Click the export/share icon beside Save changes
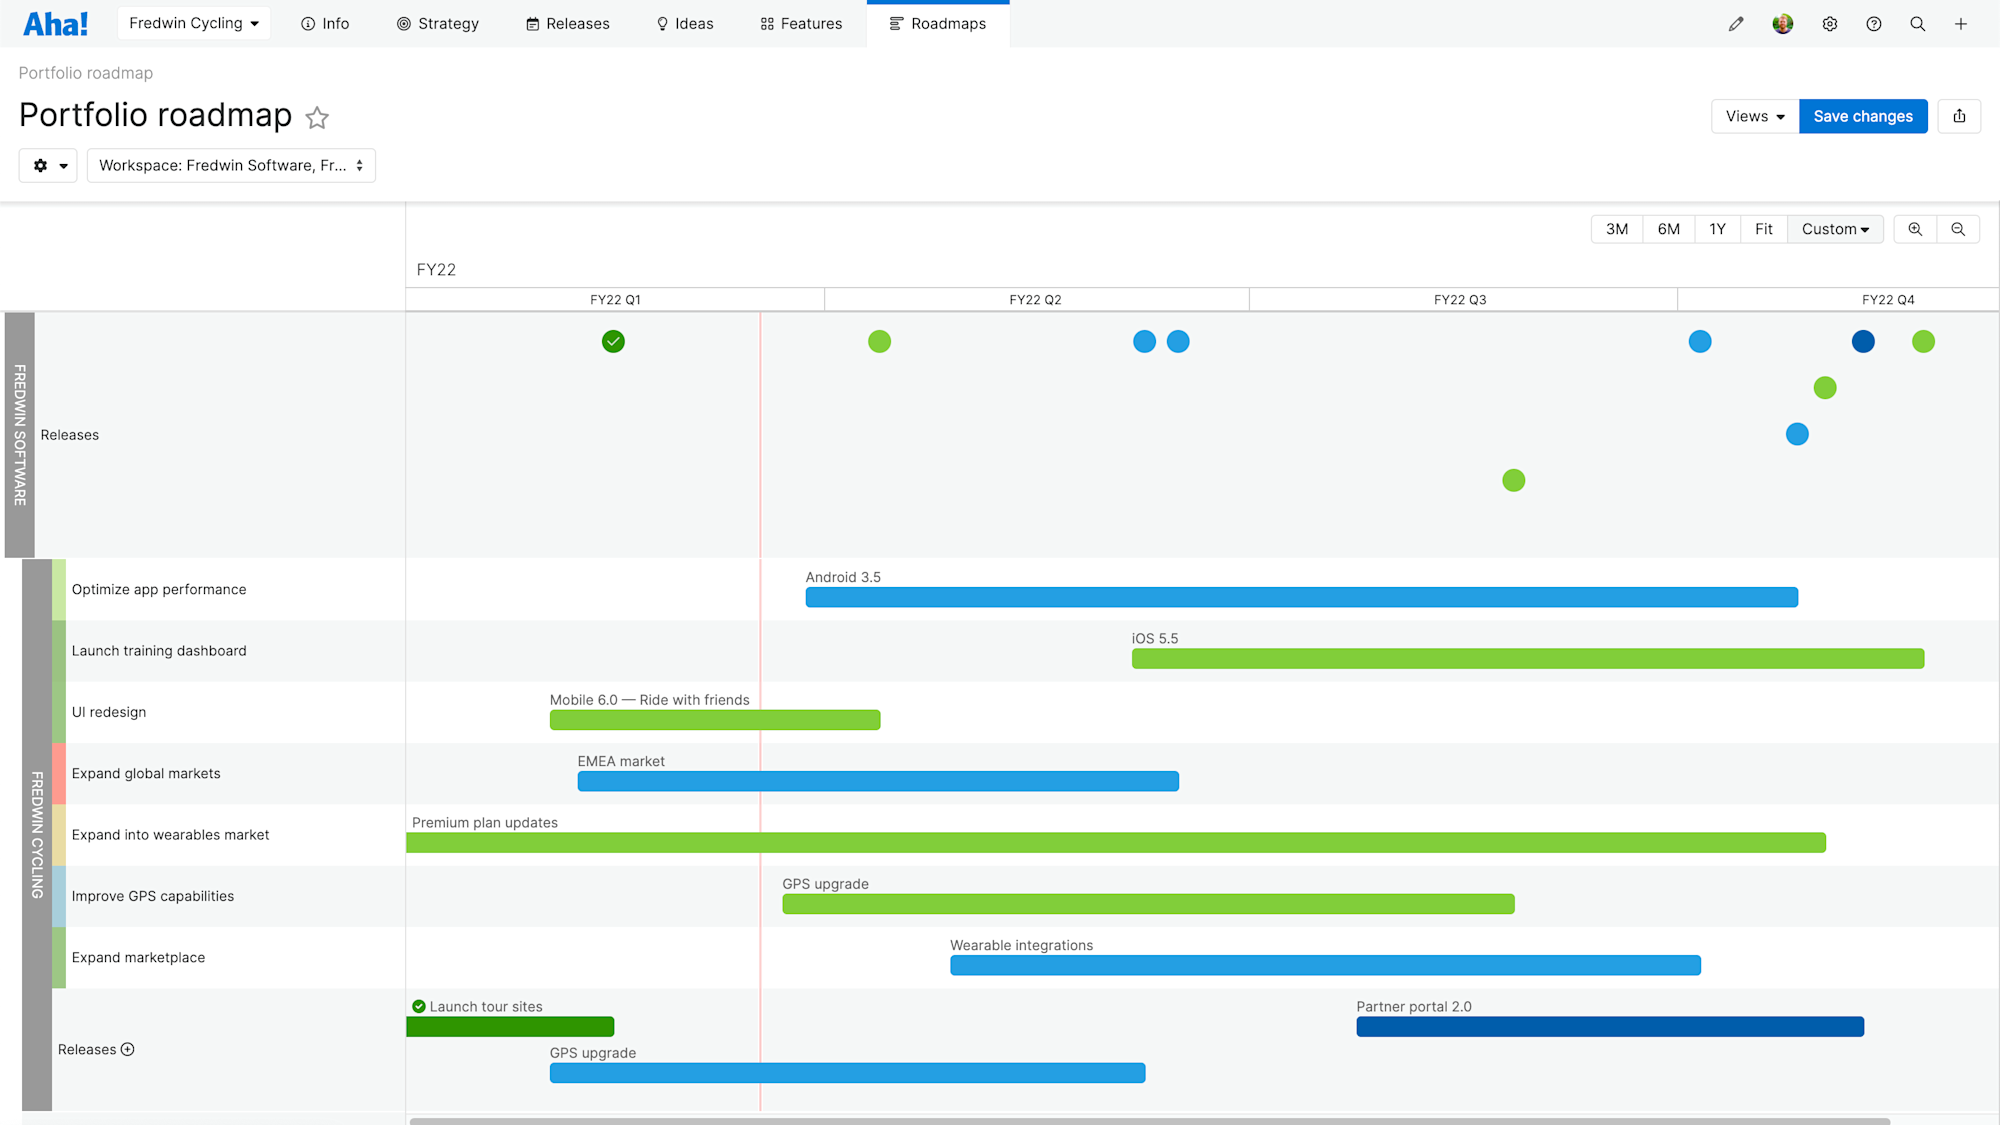Image resolution: width=2000 pixels, height=1125 pixels. (x=1959, y=116)
